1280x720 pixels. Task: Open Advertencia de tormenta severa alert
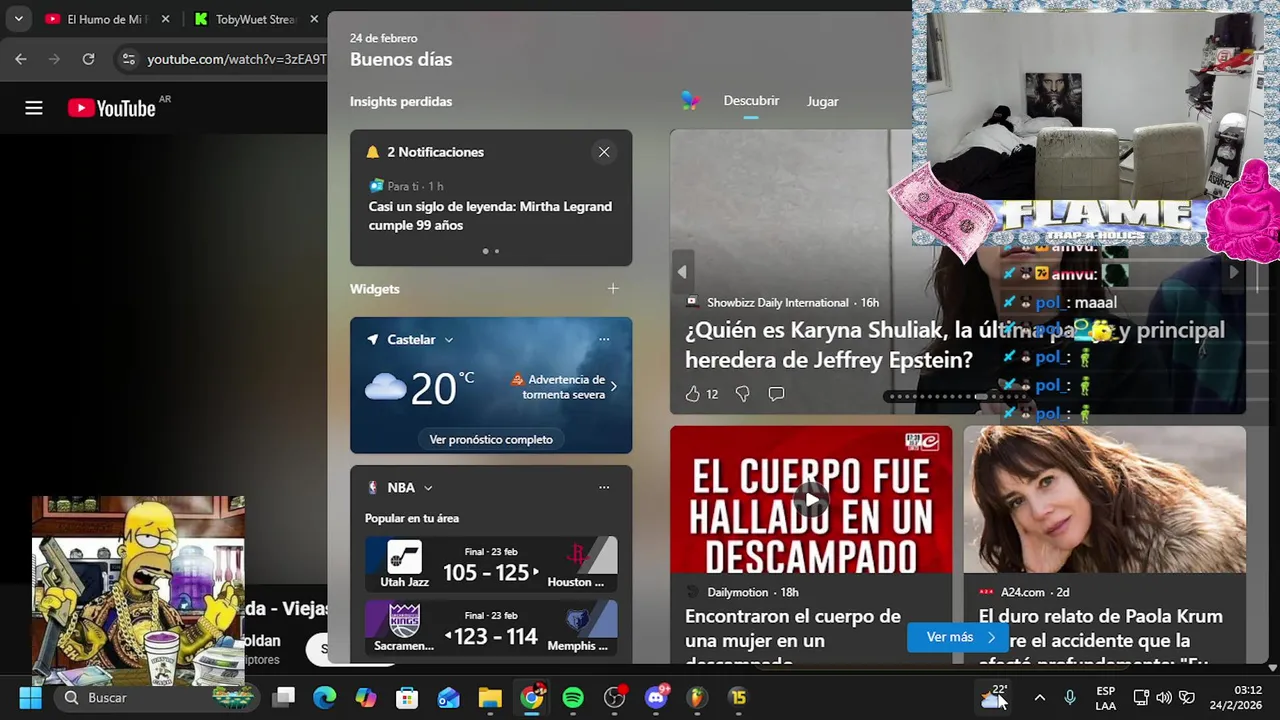click(x=564, y=387)
